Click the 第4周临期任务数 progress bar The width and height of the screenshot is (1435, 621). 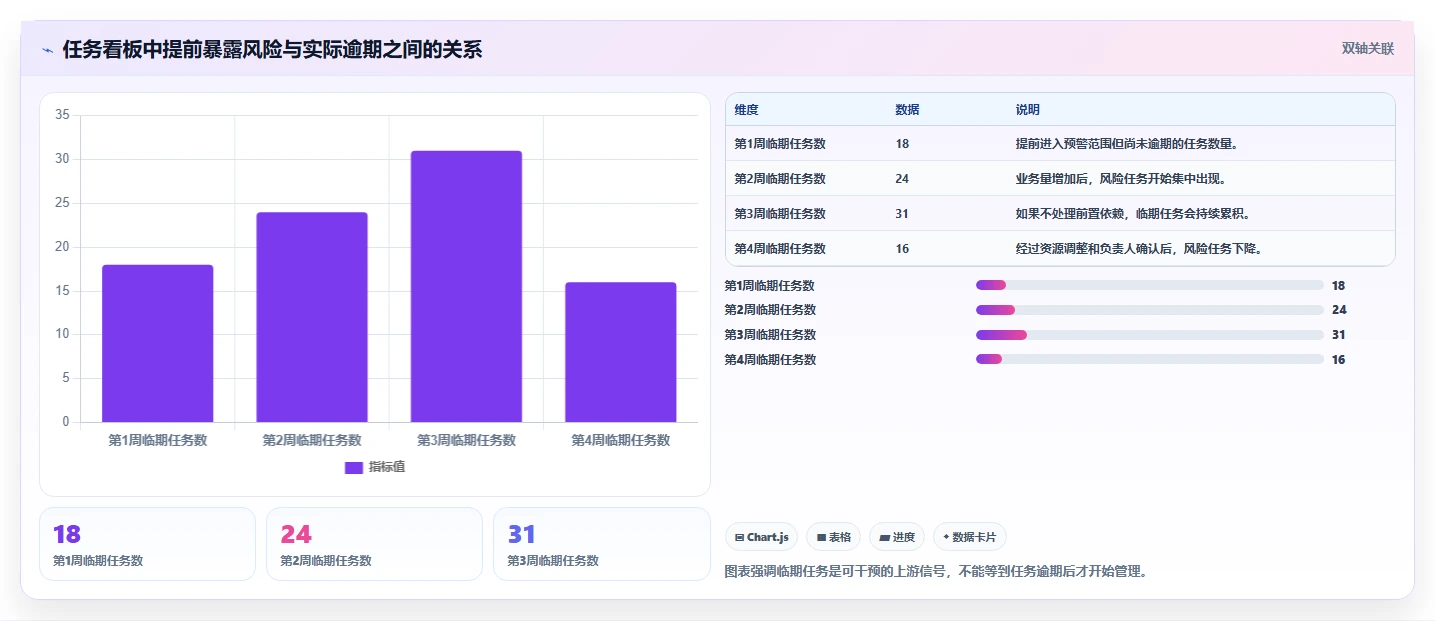1150,359
